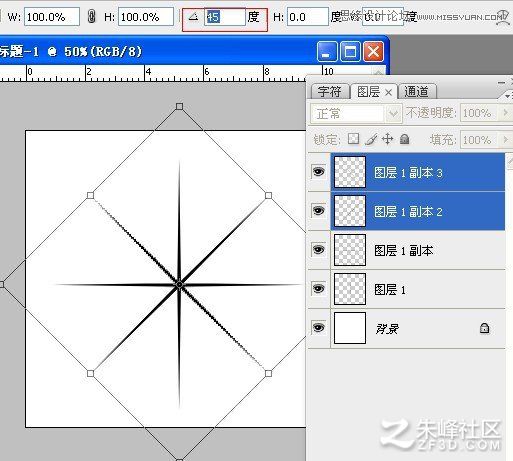Click the top transform handle of bounding box
The image size is (513, 461).
coord(179,106)
